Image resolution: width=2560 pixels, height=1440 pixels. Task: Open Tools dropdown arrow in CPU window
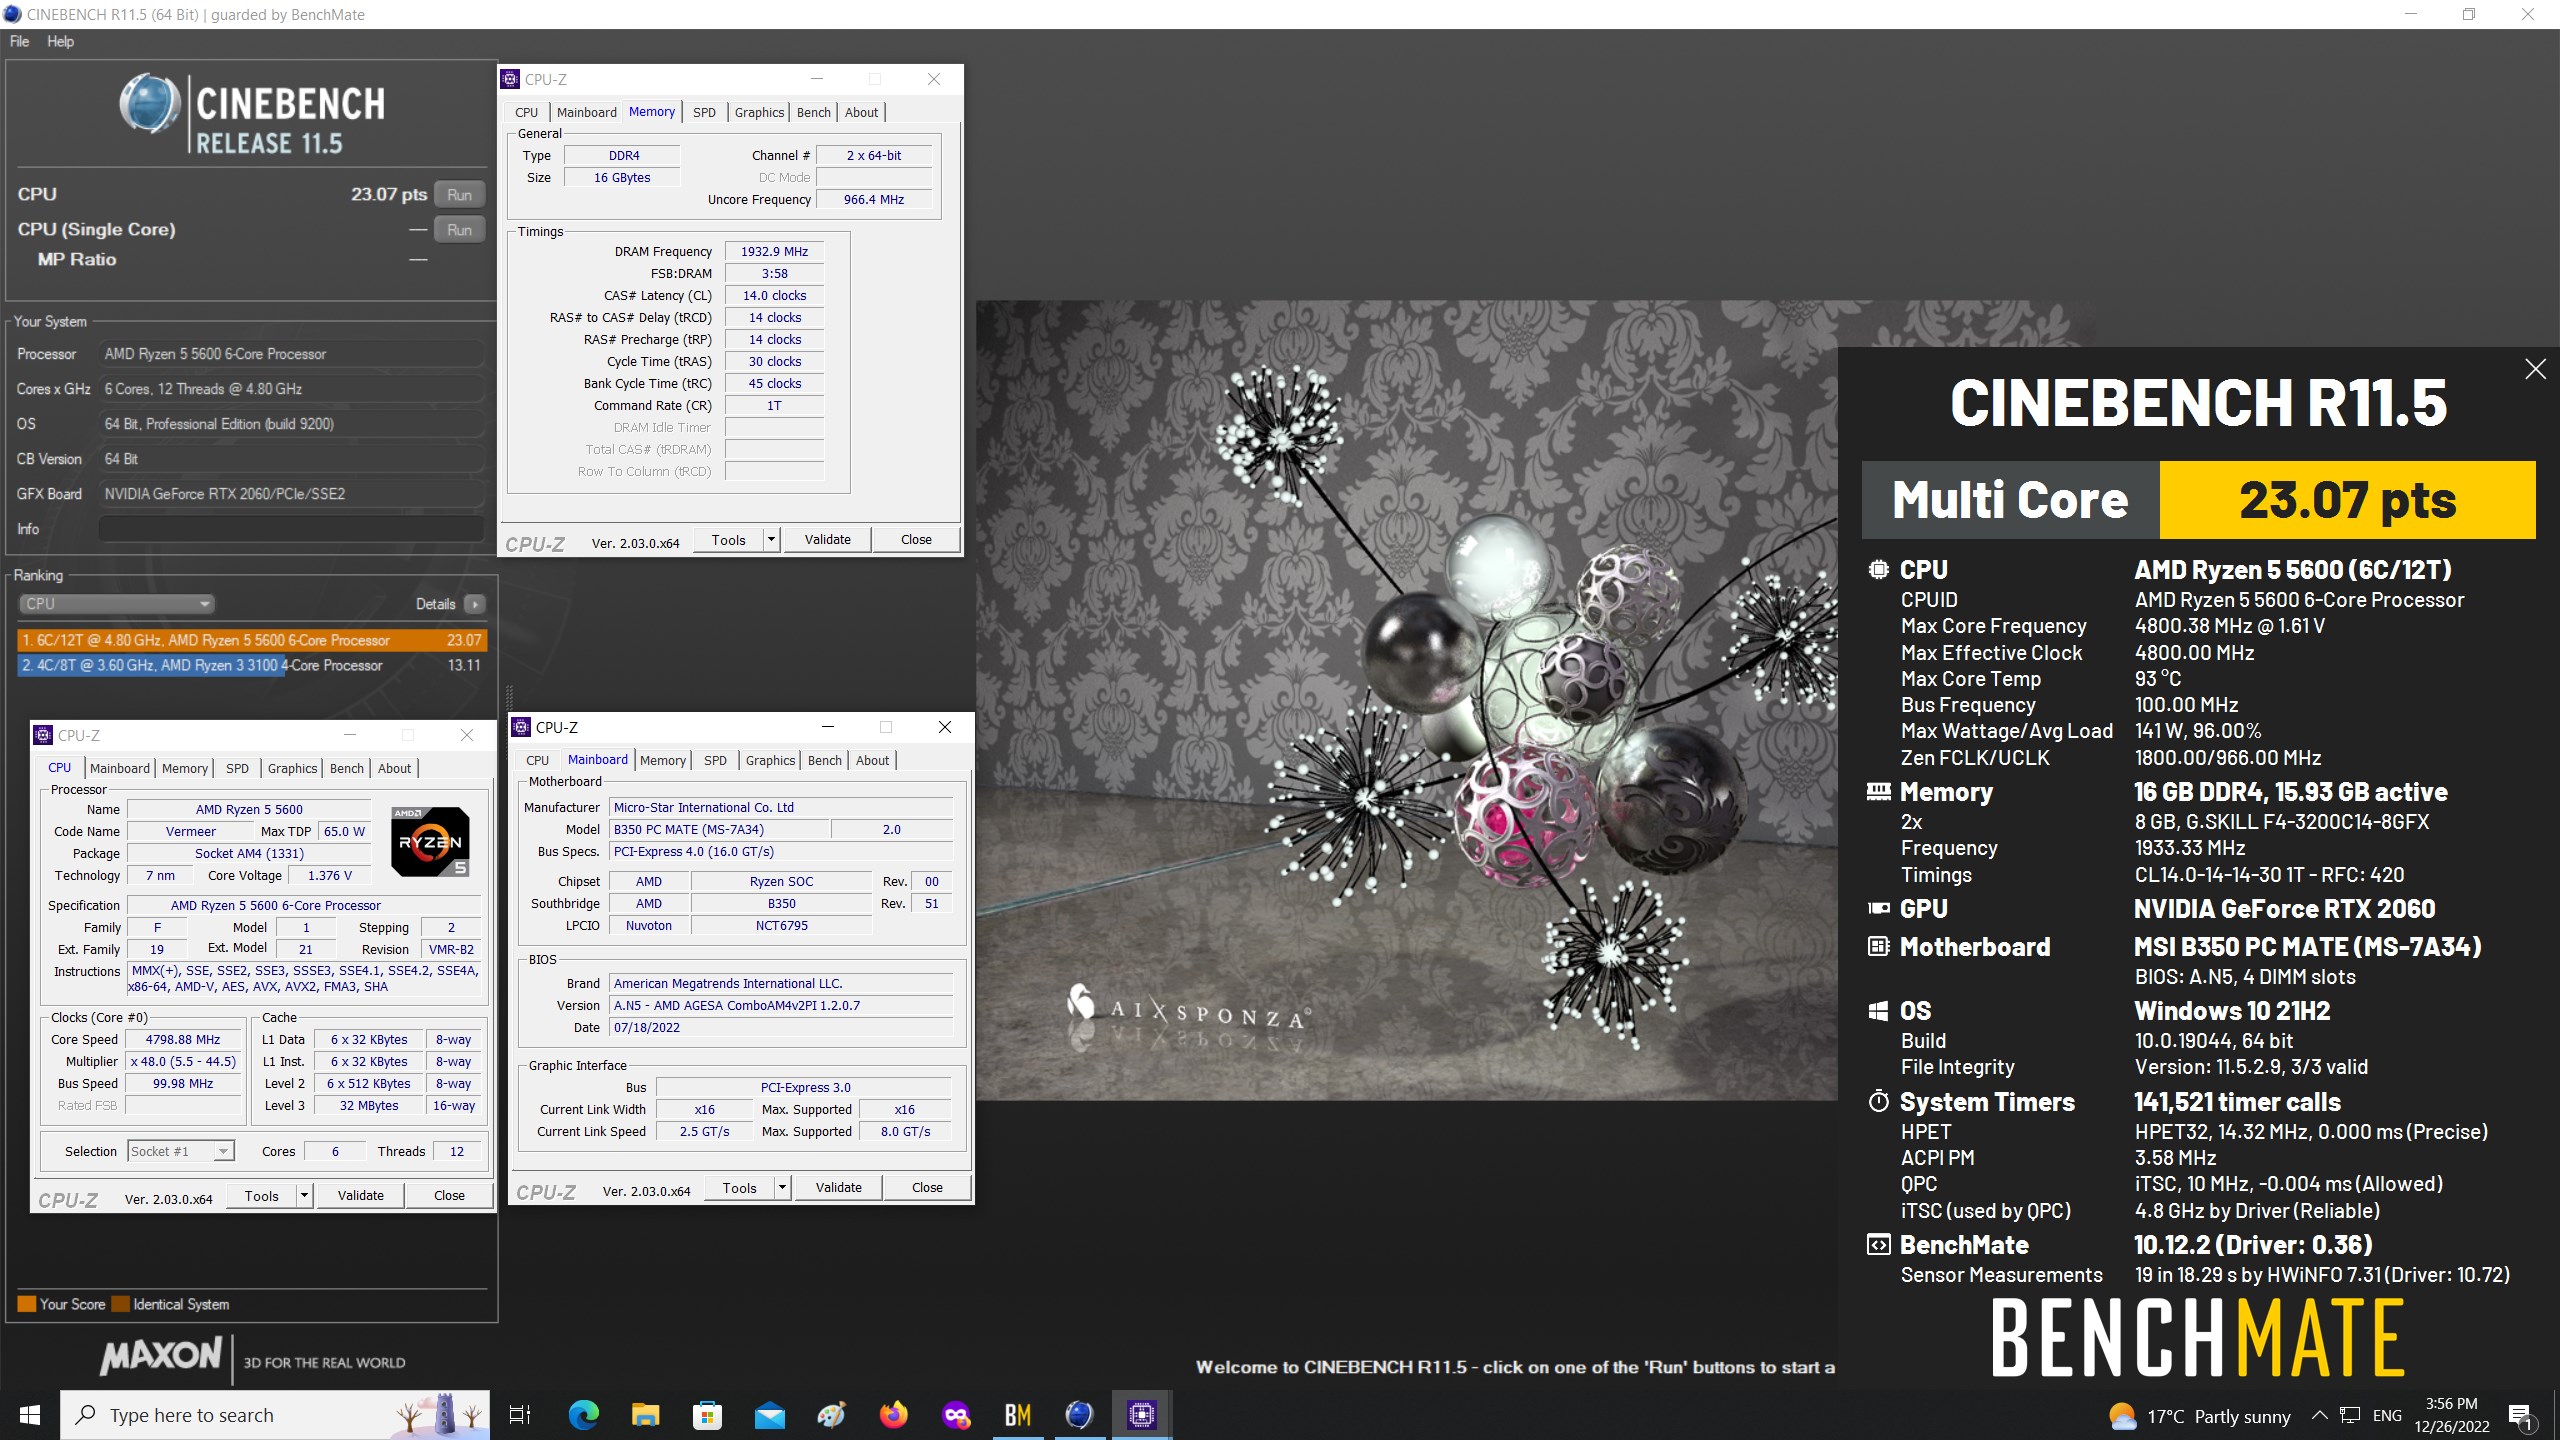click(x=304, y=1196)
